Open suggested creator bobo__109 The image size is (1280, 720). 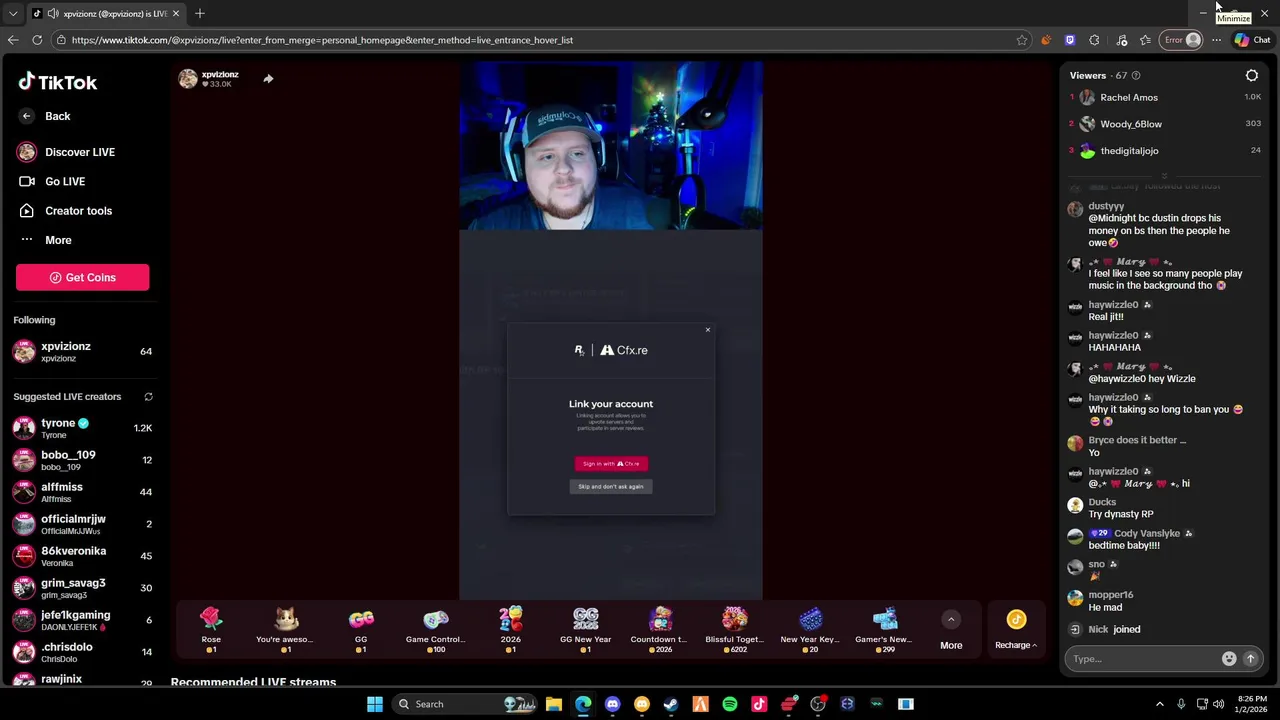(82, 460)
